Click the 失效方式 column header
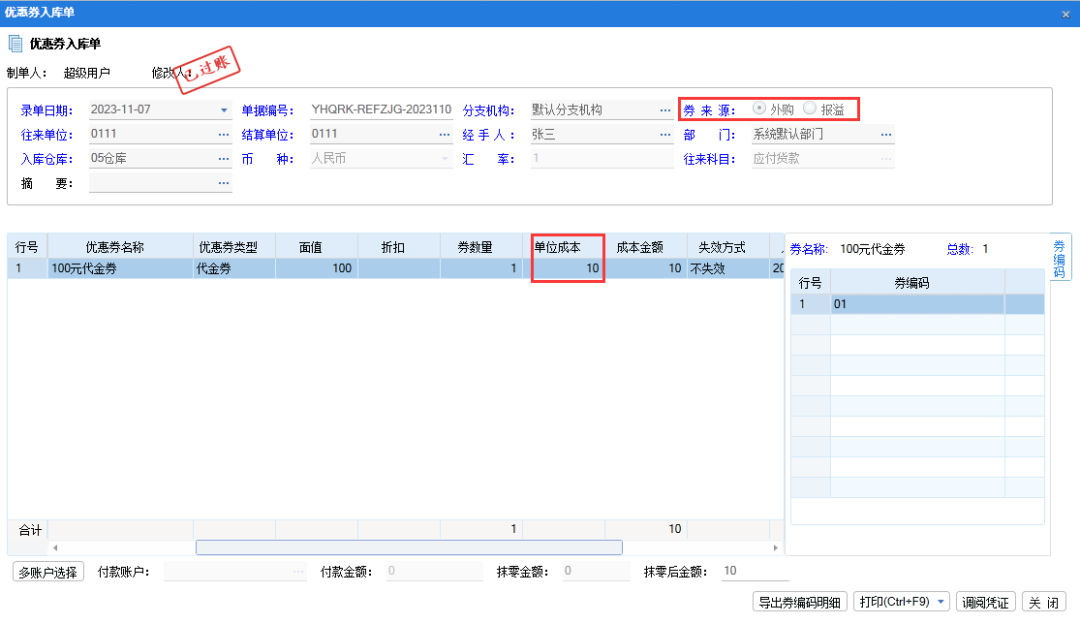The height and width of the screenshot is (624, 1080). point(728,247)
